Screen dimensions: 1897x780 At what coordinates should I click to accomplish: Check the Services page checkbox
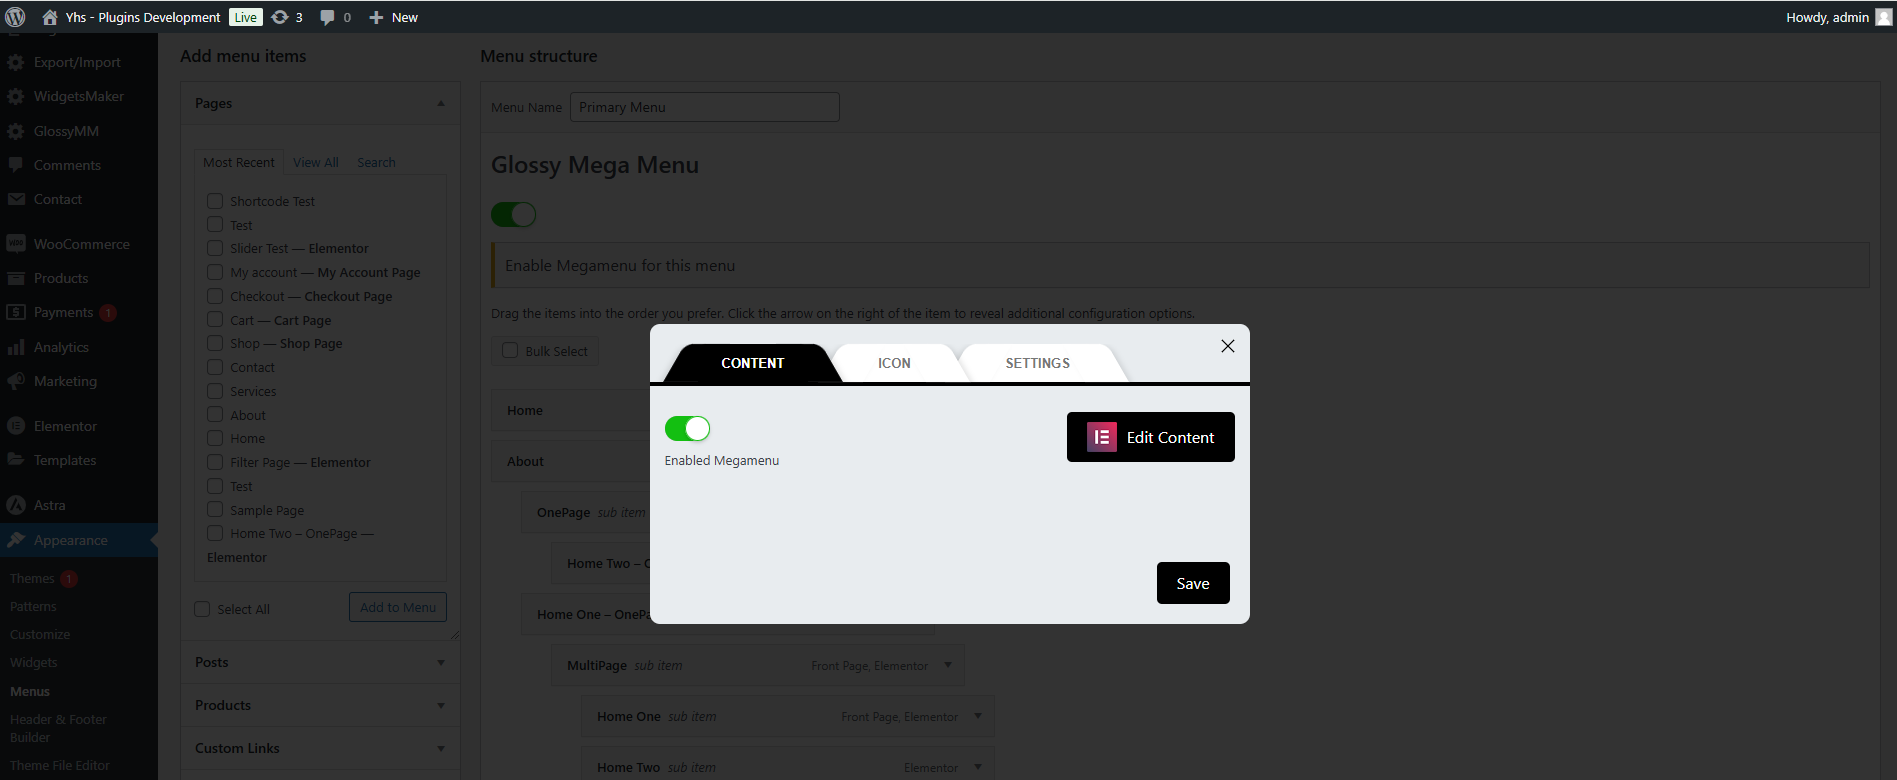click(x=215, y=391)
